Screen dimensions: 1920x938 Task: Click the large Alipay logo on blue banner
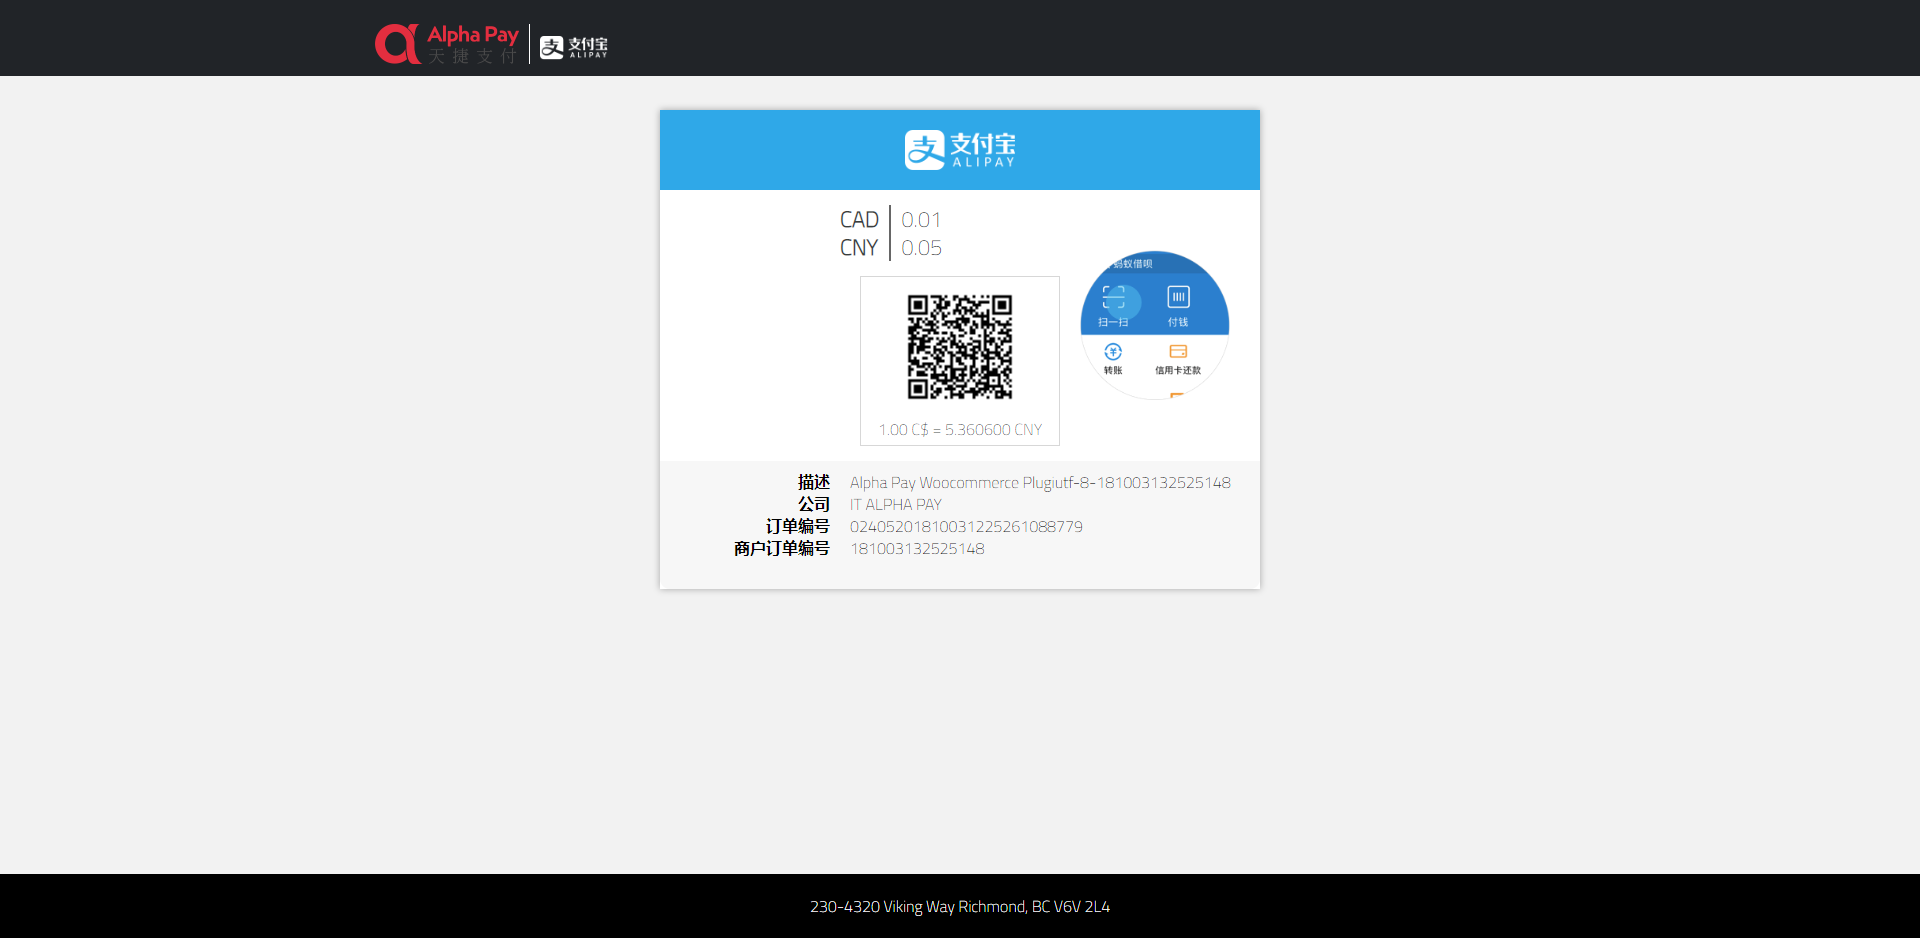(960, 150)
